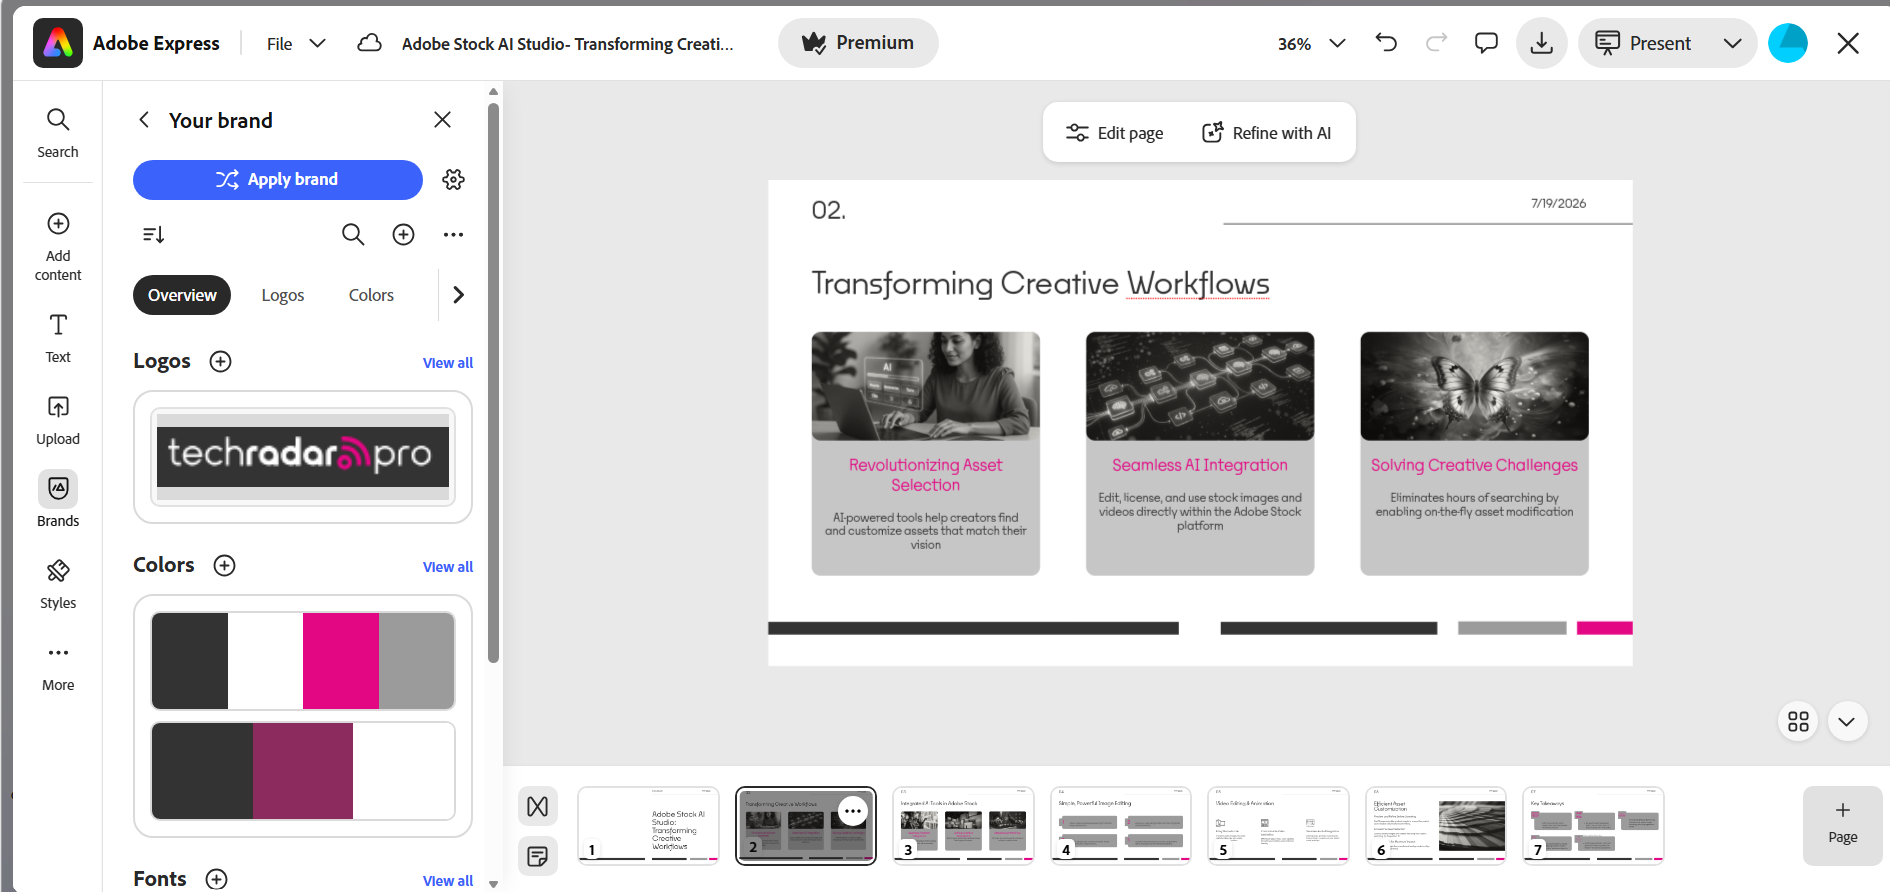This screenshot has width=1890, height=892.
Task: Click the download button
Action: click(x=1542, y=43)
